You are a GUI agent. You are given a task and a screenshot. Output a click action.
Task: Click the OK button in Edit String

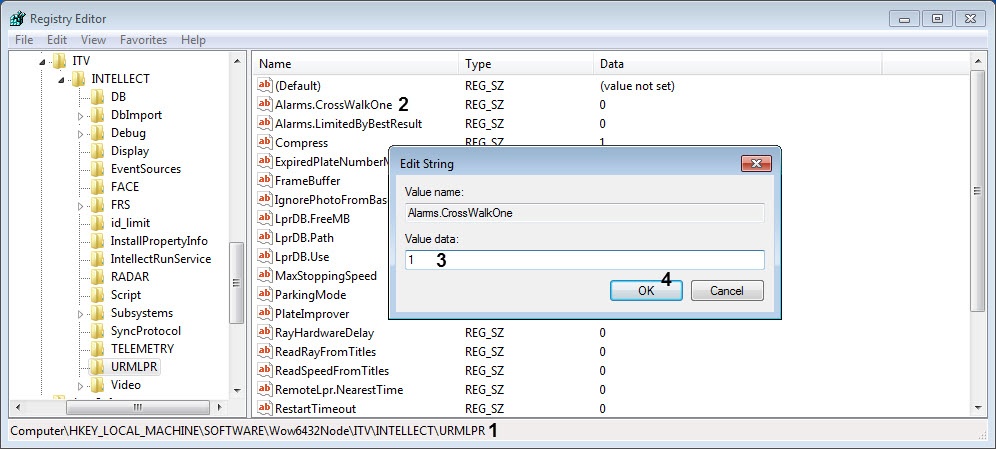(646, 291)
